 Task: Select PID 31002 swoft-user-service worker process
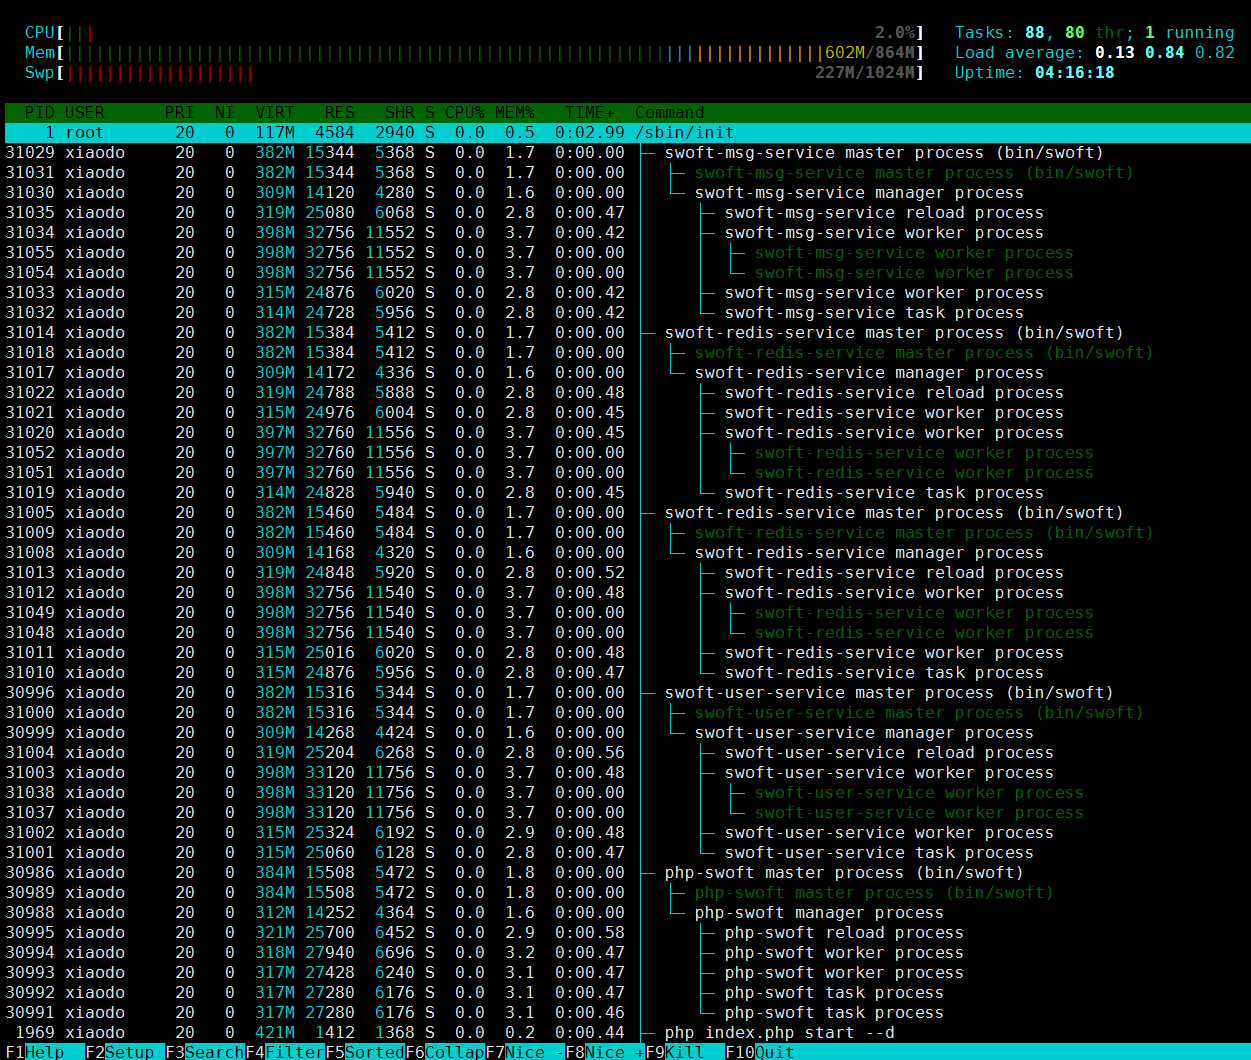[x=627, y=832]
